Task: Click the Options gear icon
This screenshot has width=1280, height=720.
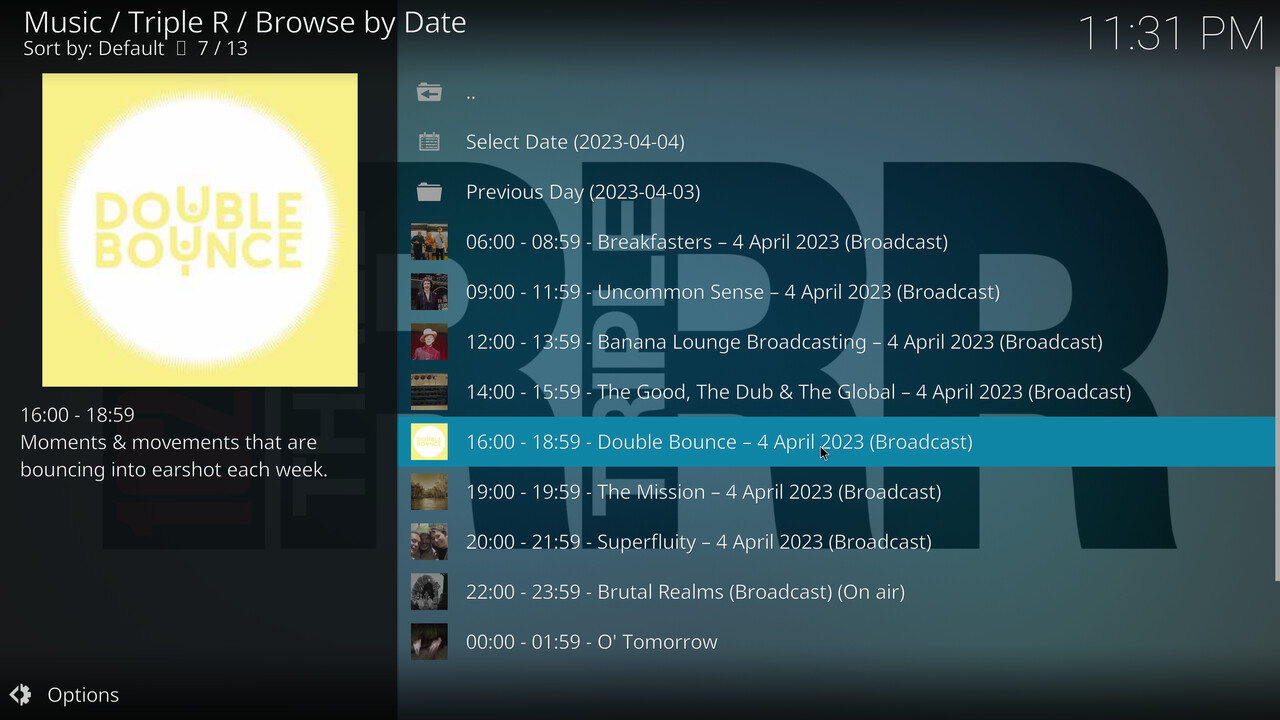Action: (x=20, y=695)
